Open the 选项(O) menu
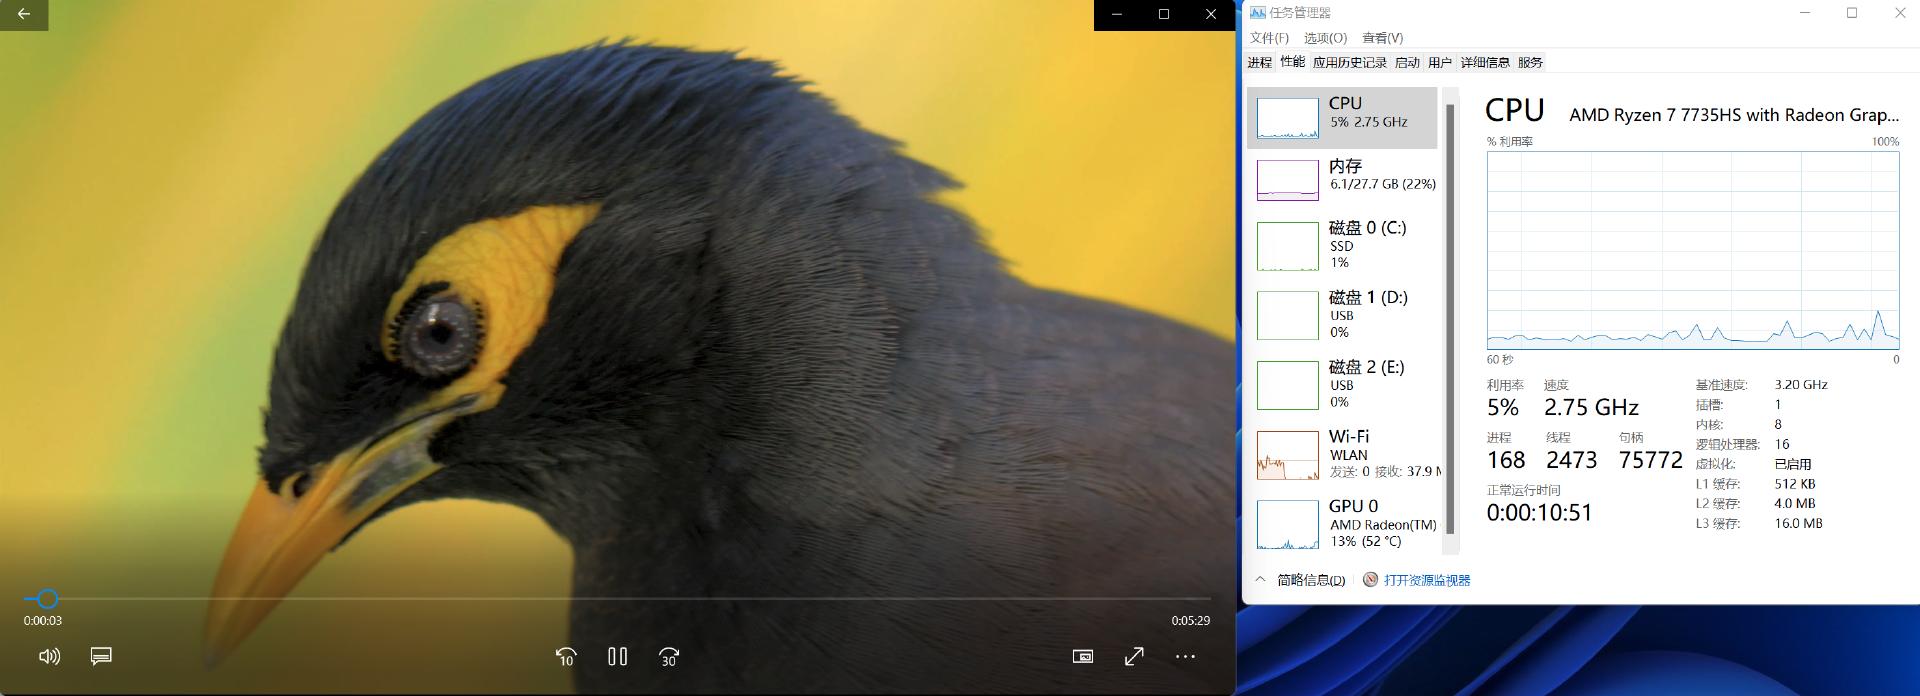The height and width of the screenshot is (696, 1920). click(x=1325, y=38)
